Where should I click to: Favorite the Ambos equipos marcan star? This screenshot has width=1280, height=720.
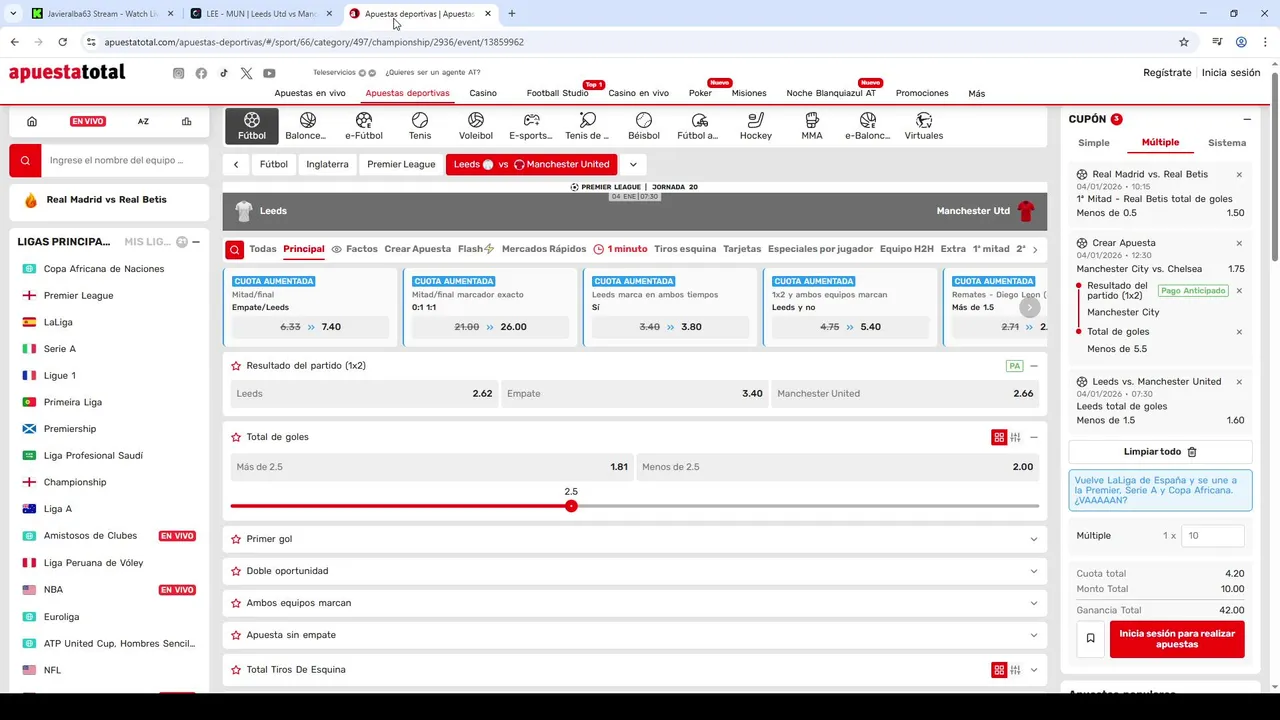tap(236, 603)
